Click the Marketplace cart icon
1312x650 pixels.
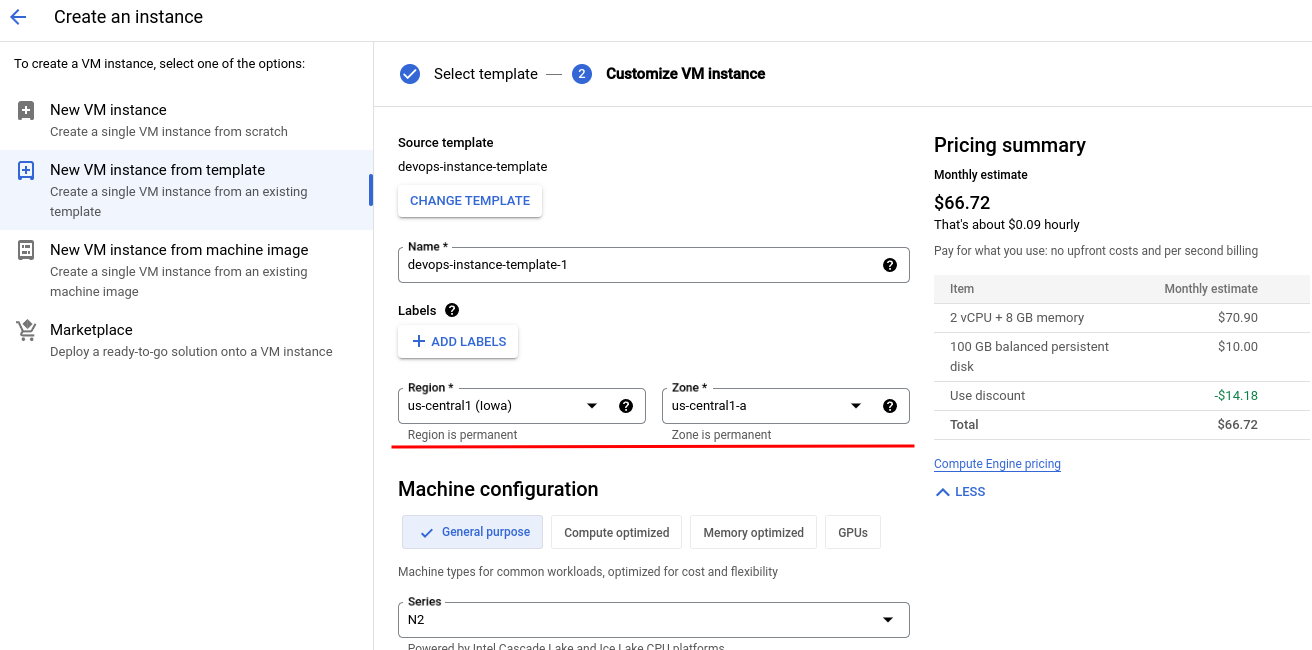click(x=27, y=330)
